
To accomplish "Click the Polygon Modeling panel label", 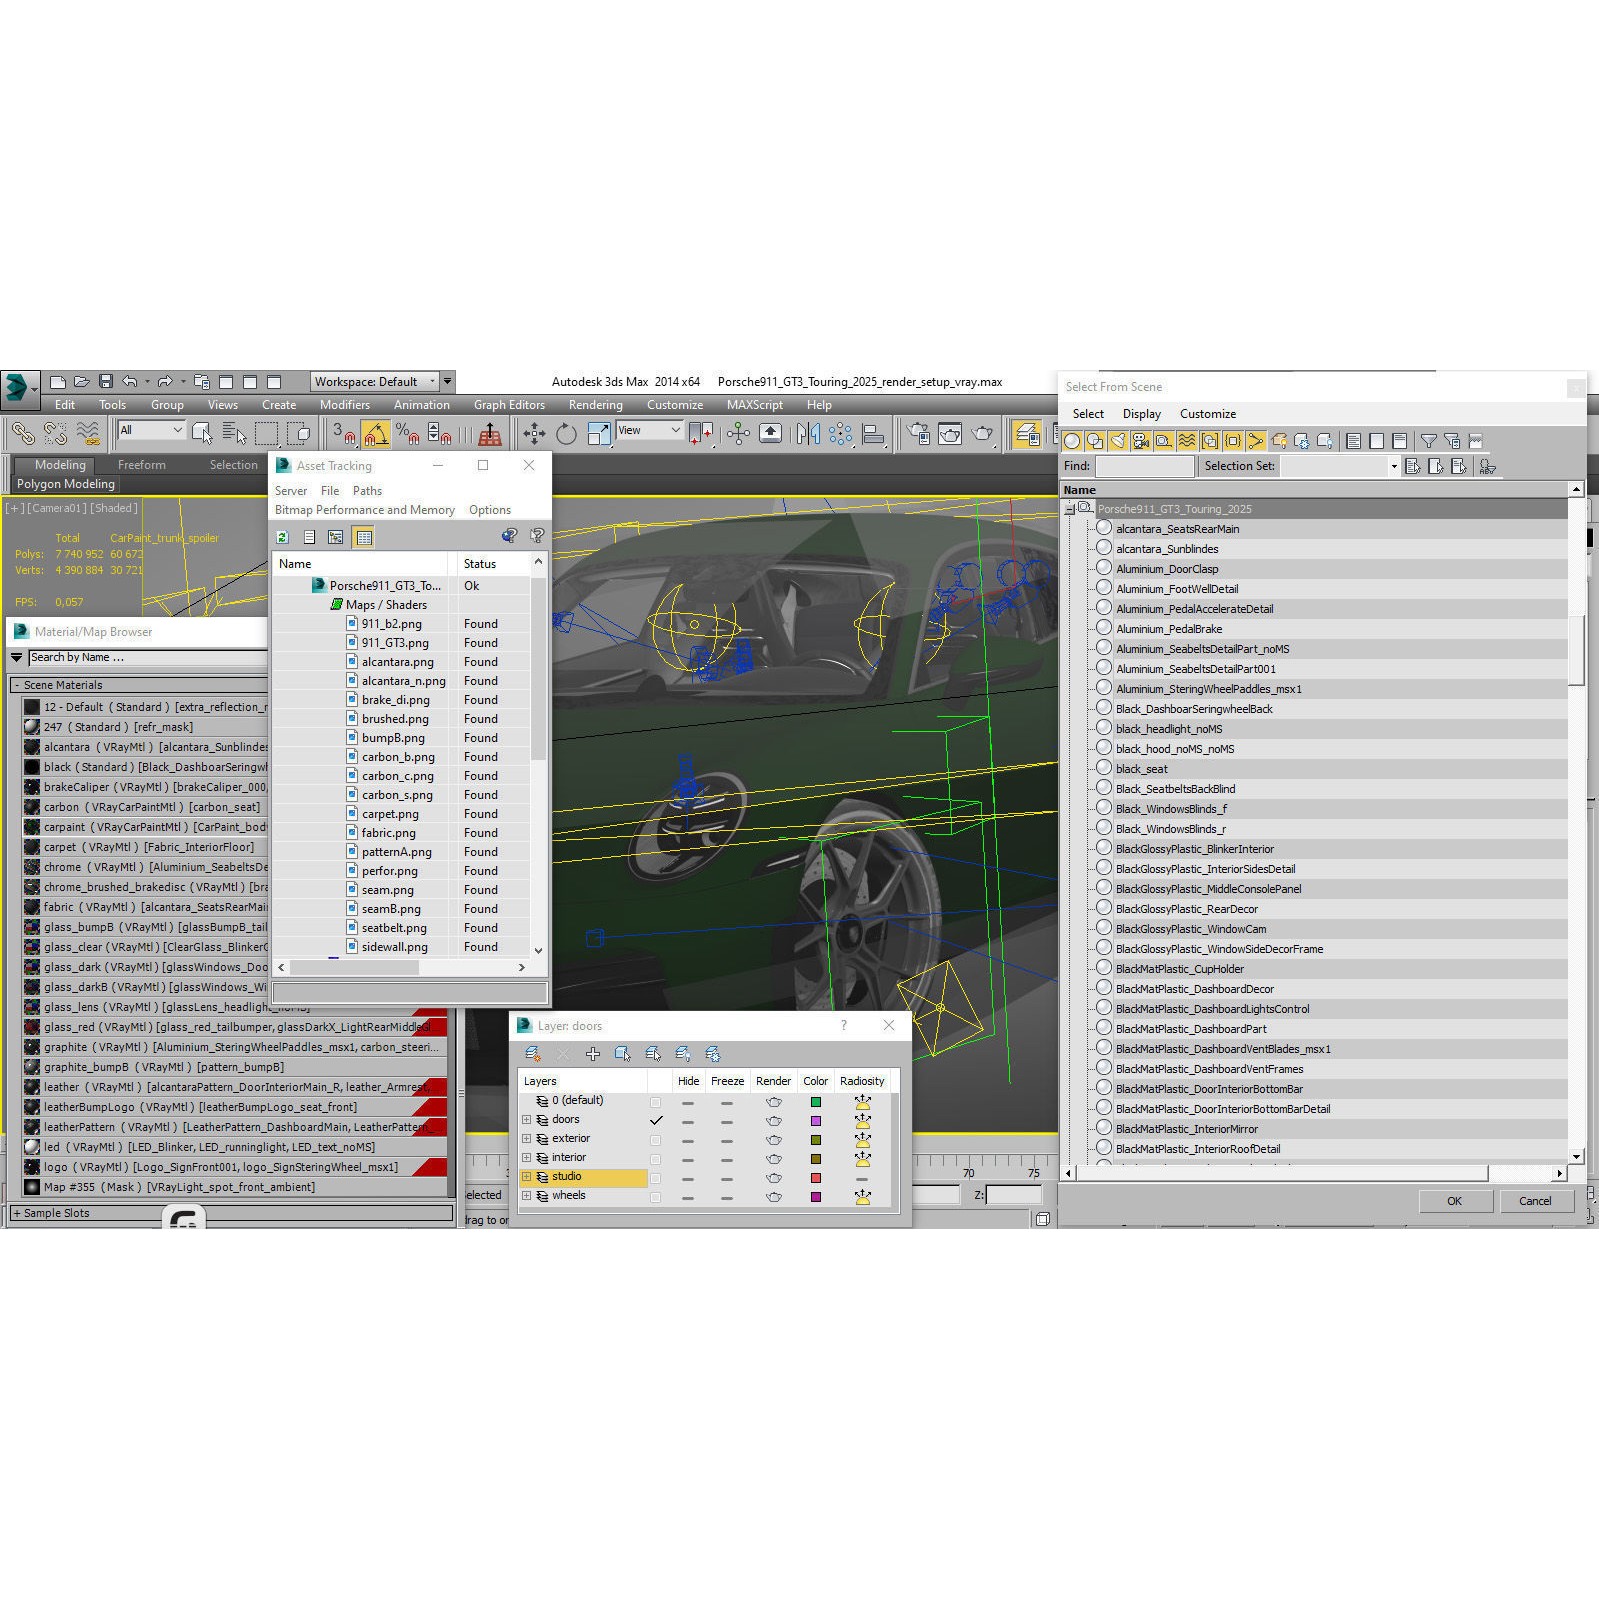I will [66, 484].
